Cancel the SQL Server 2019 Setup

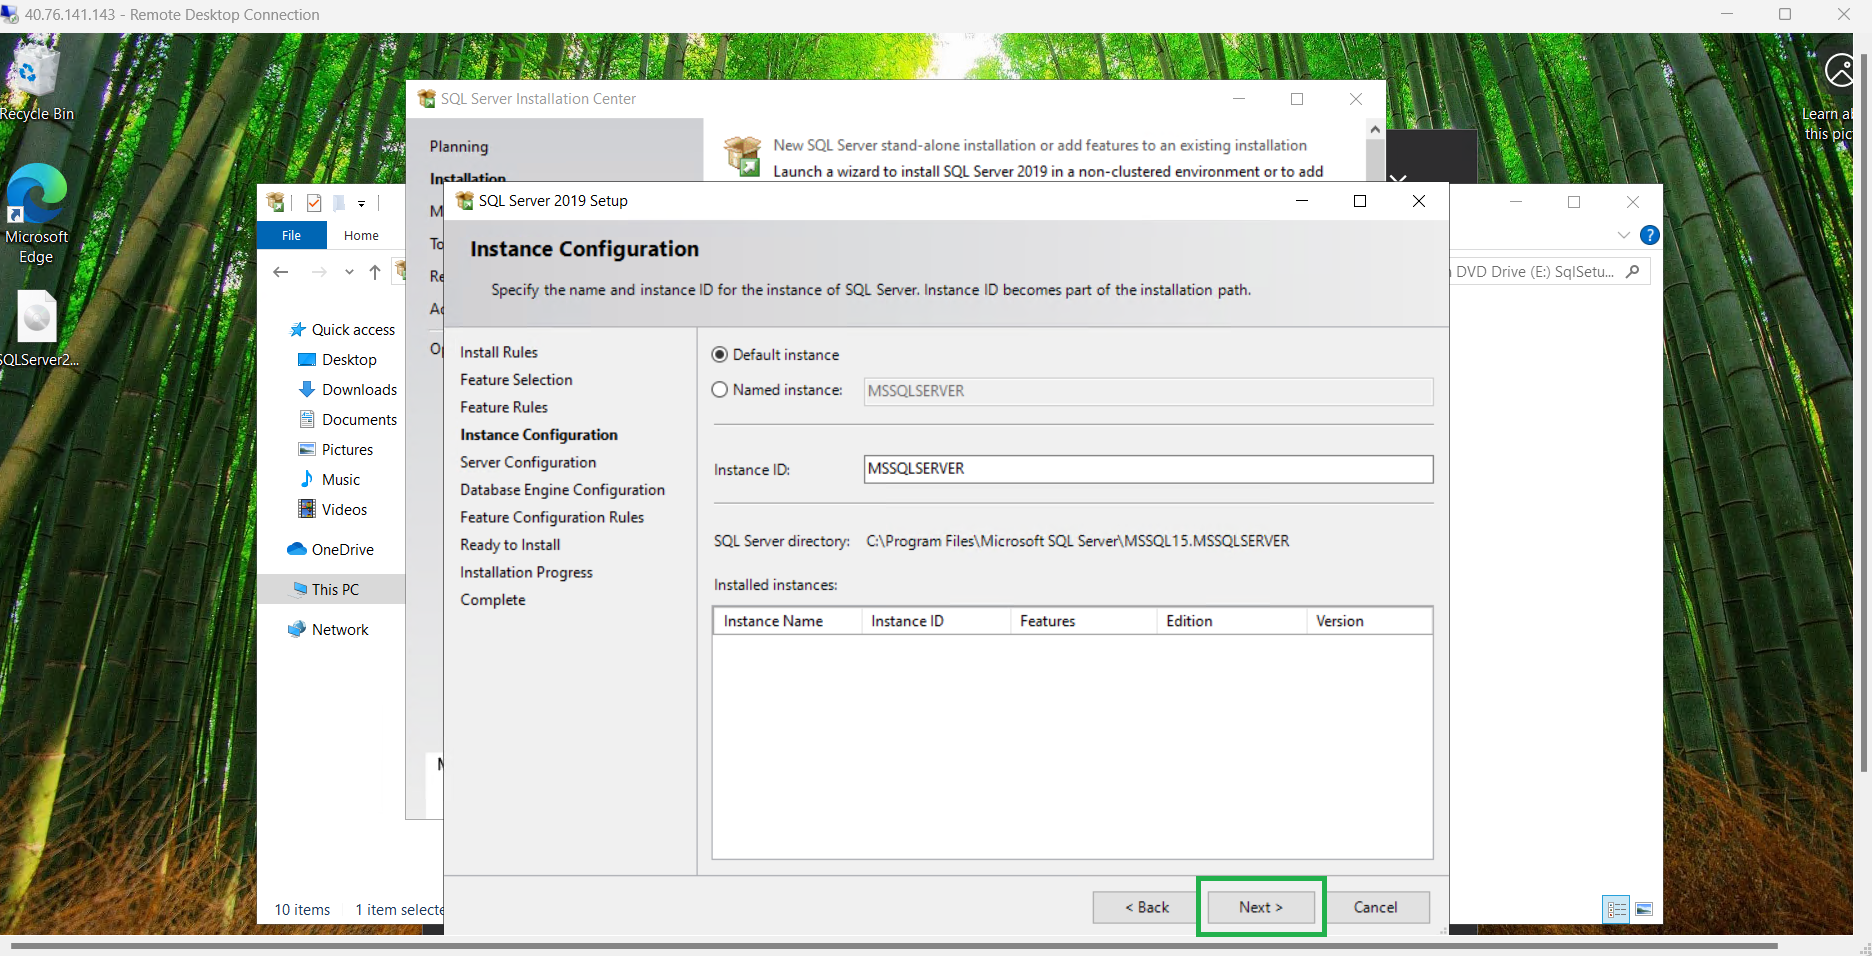click(1375, 907)
